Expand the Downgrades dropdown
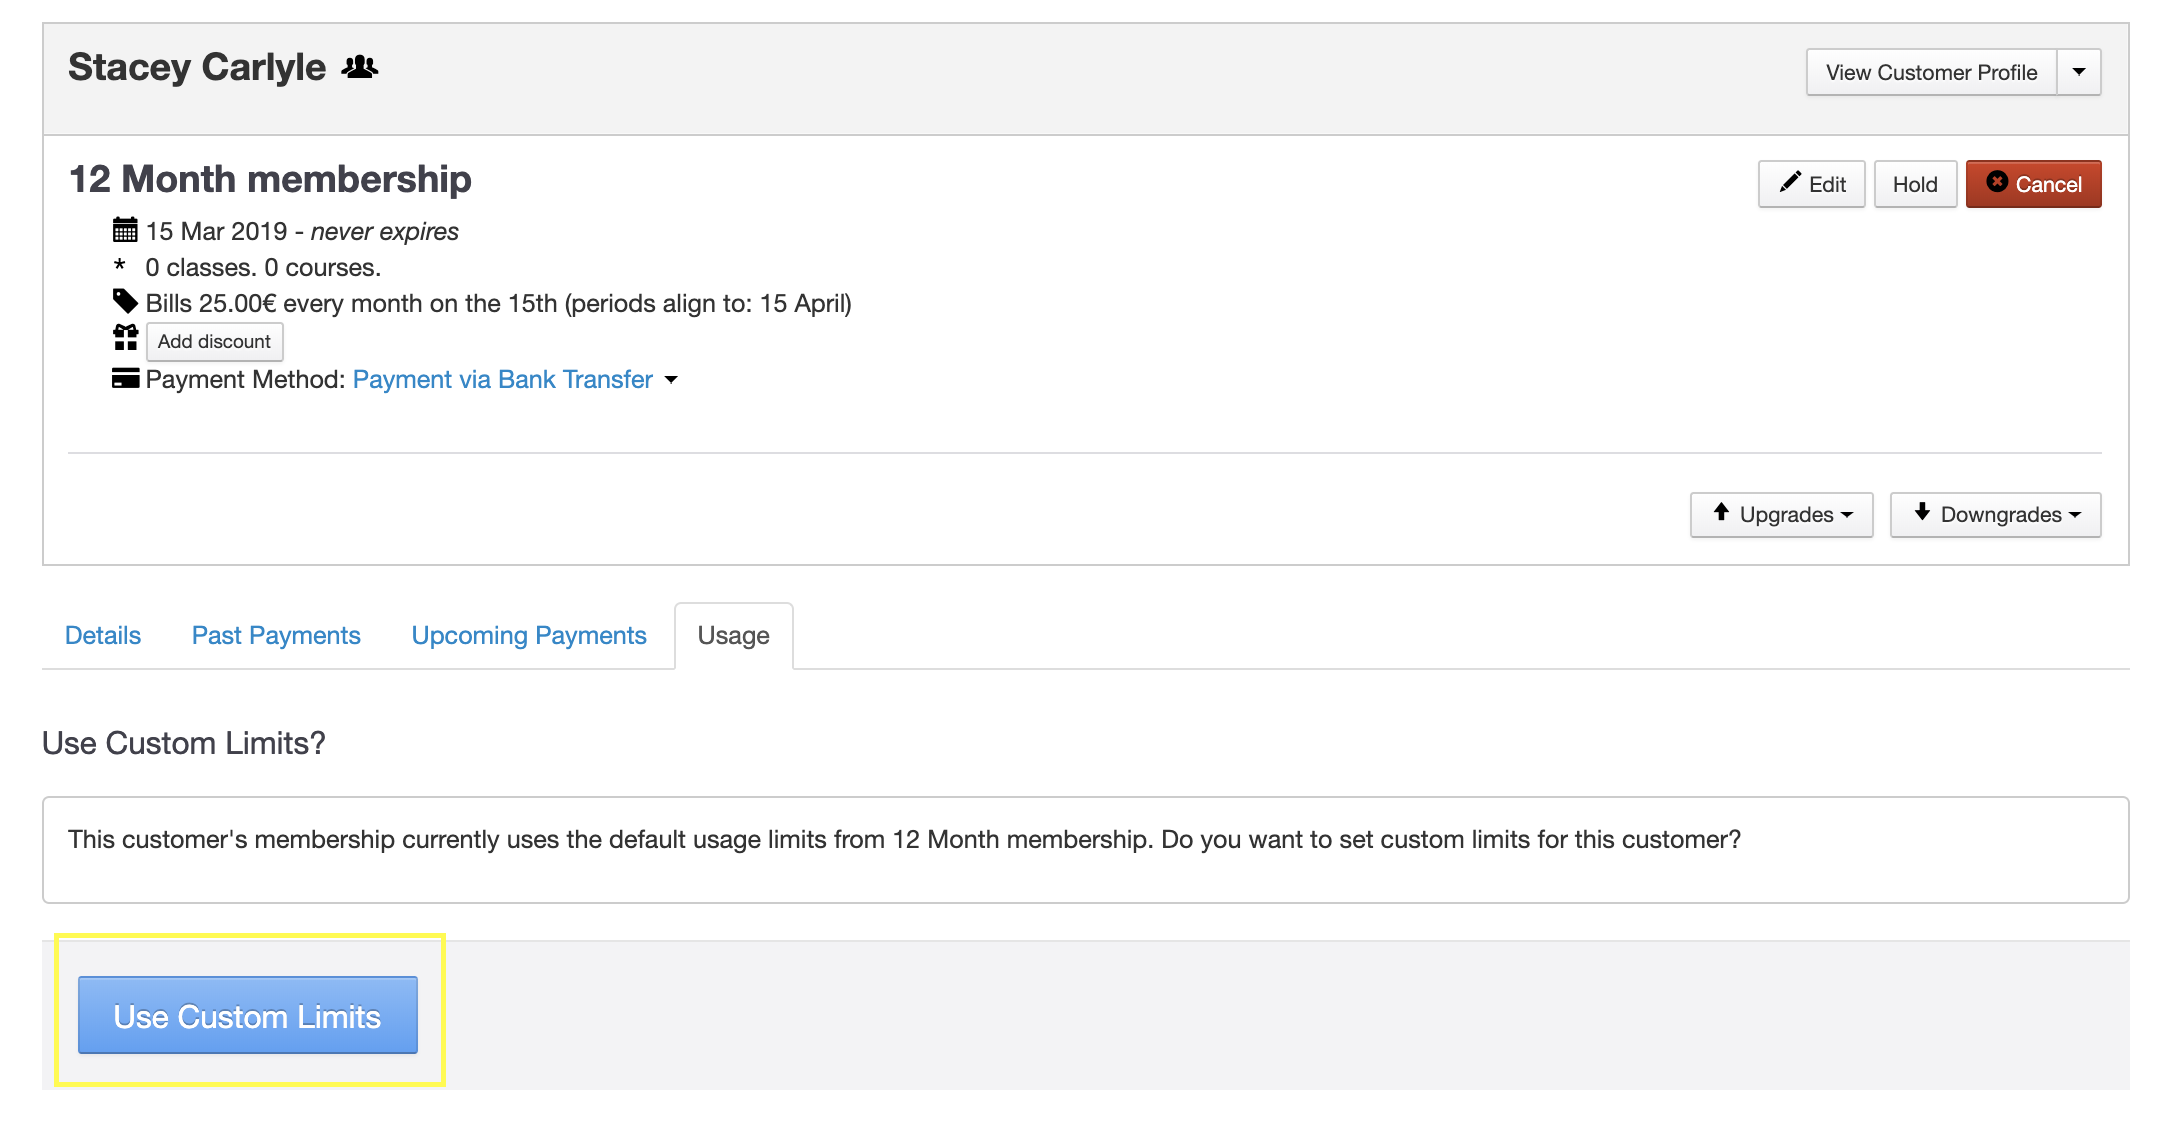 (1995, 514)
